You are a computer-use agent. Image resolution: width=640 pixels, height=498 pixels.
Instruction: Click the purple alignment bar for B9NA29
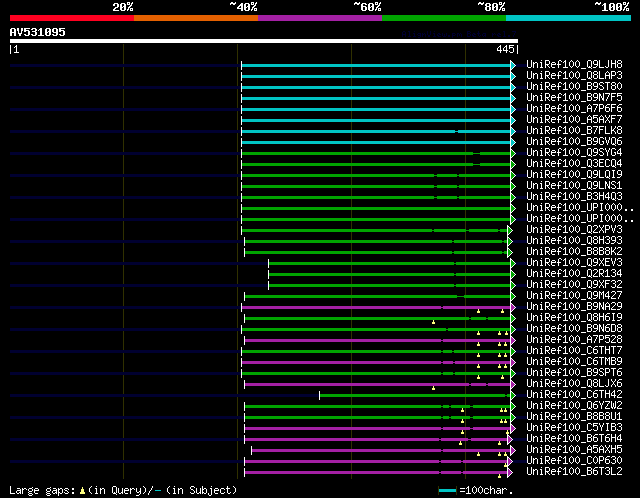376,308
